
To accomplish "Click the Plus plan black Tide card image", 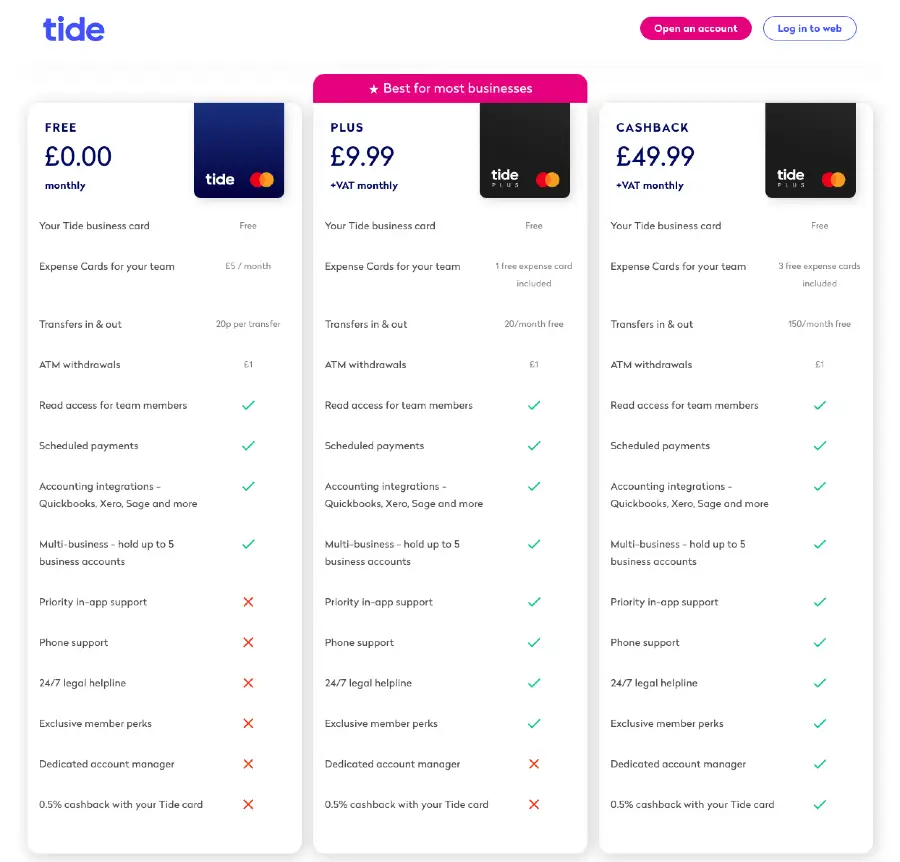I will coord(525,150).
